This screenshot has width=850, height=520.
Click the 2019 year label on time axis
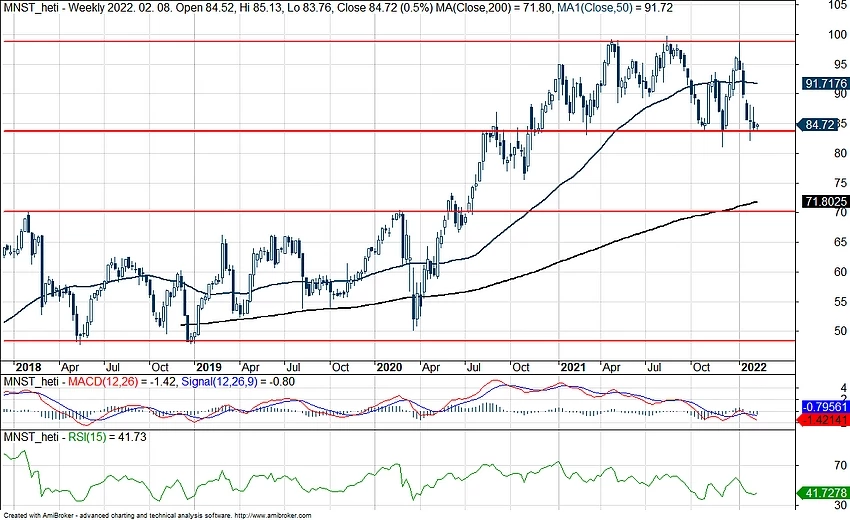(208, 367)
